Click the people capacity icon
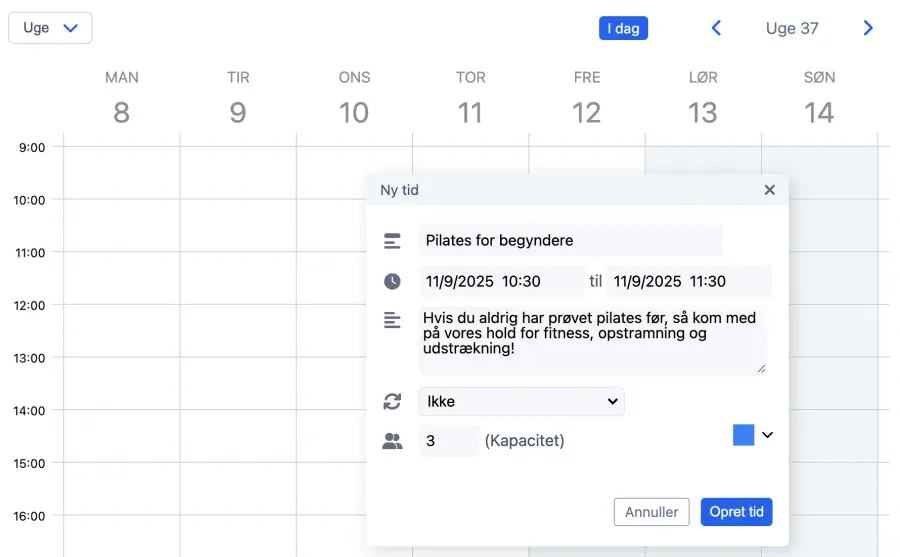Screen dimensions: 900x557 [x=392, y=441]
